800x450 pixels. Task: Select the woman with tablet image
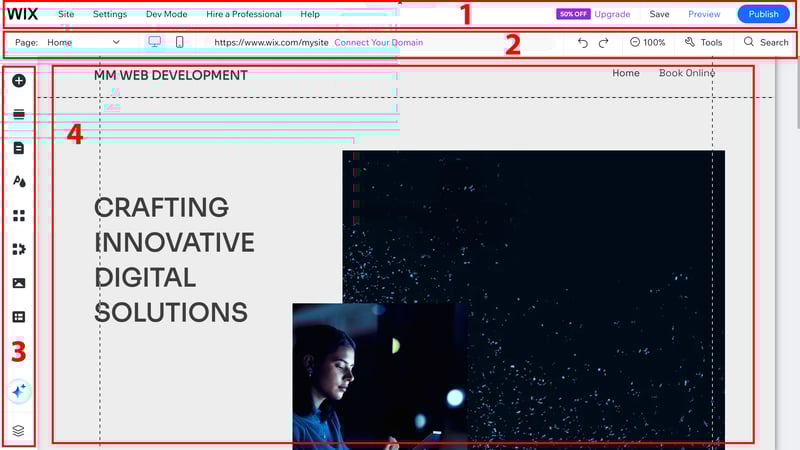pos(380,377)
